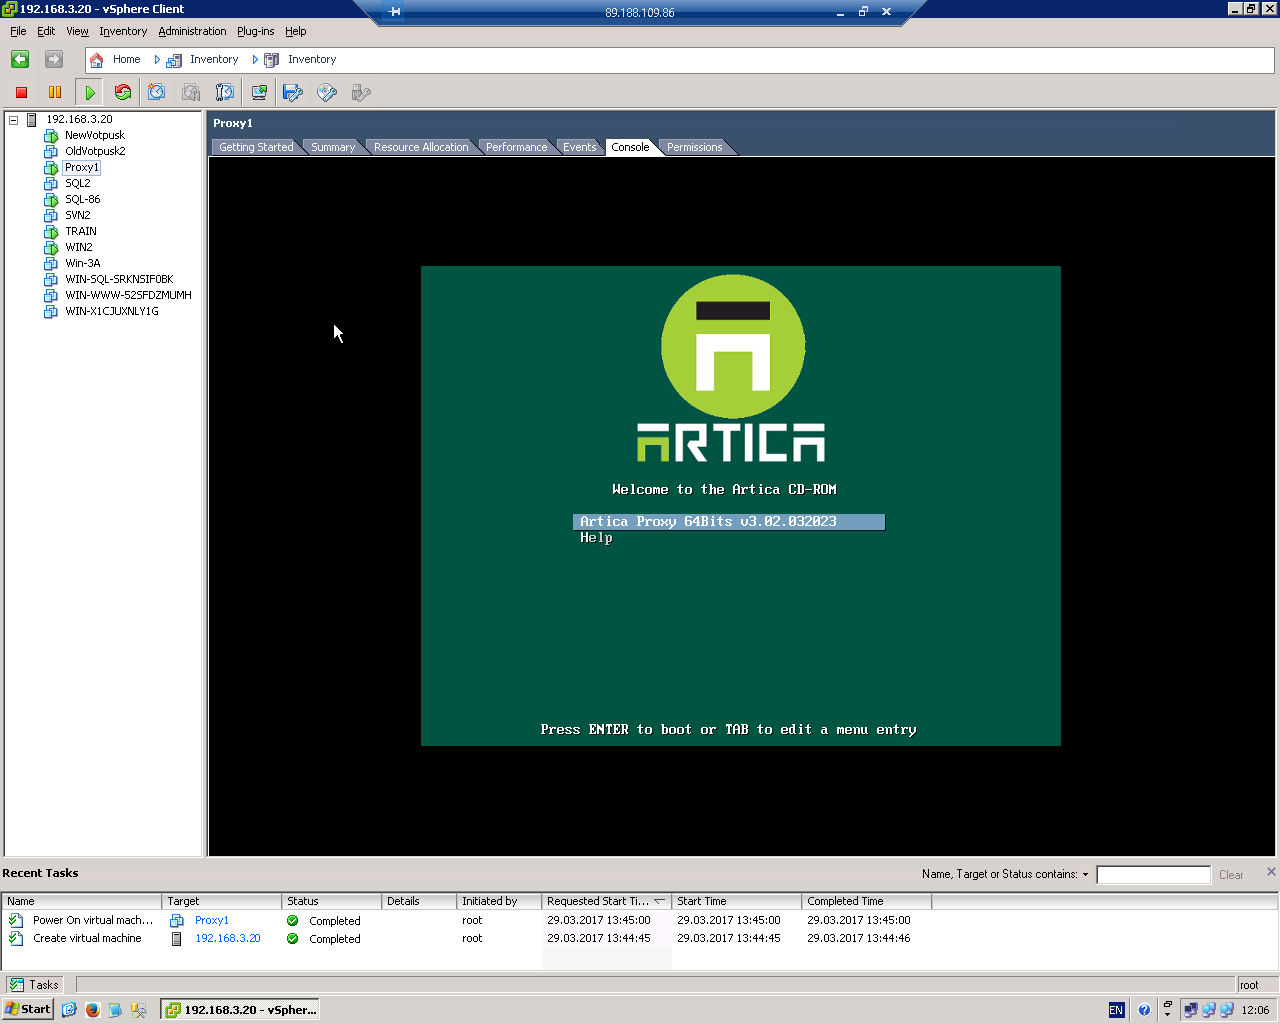Open the Help menu

(x=295, y=31)
